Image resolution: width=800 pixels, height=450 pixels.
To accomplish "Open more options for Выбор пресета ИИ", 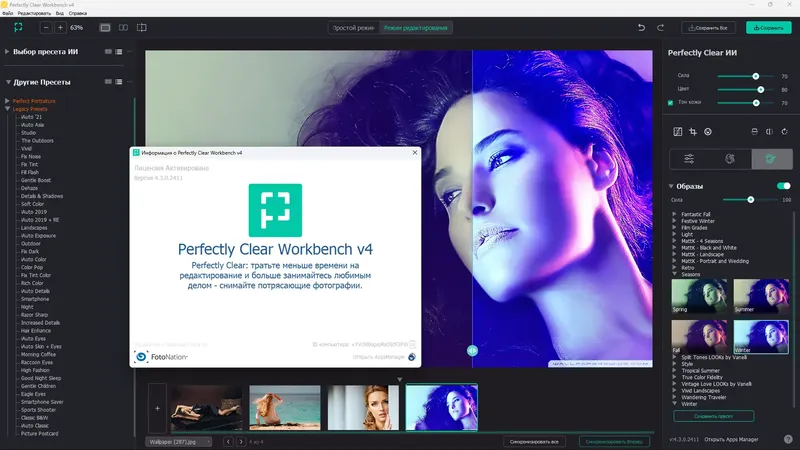I will pyautogui.click(x=130, y=52).
